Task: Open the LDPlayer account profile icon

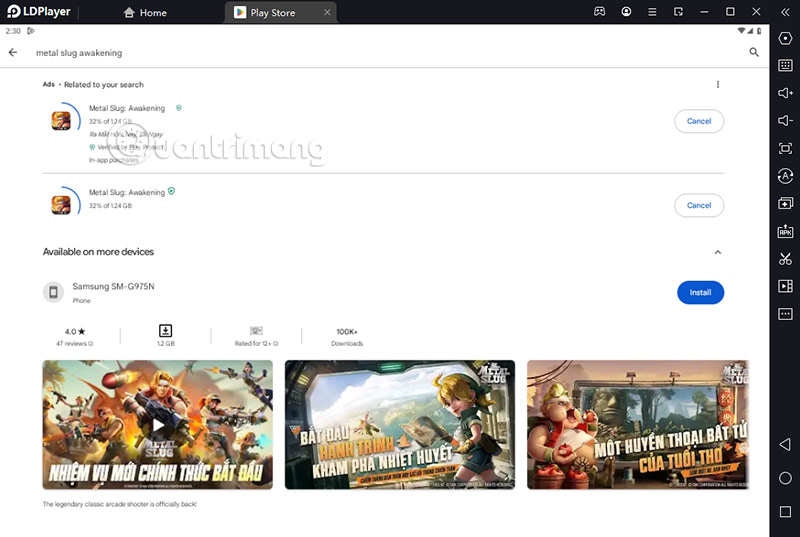Action: (x=626, y=11)
